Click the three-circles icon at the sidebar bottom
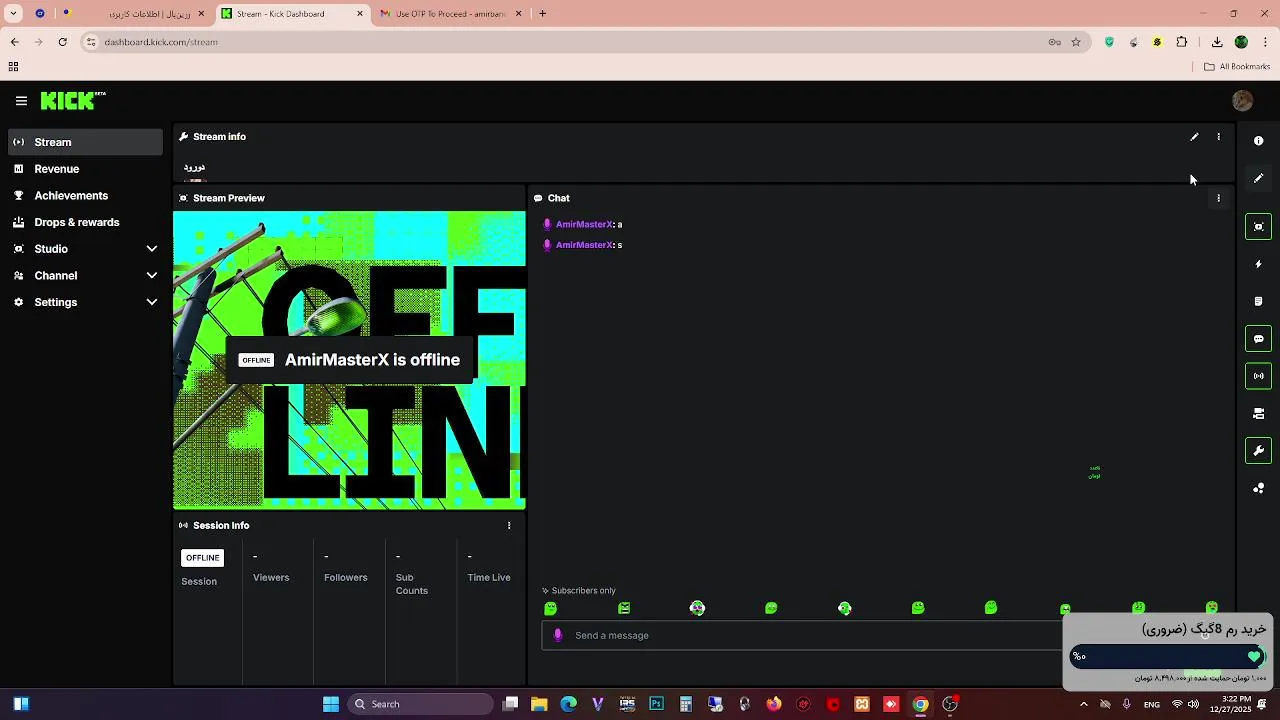The image size is (1280, 720). [x=1259, y=488]
